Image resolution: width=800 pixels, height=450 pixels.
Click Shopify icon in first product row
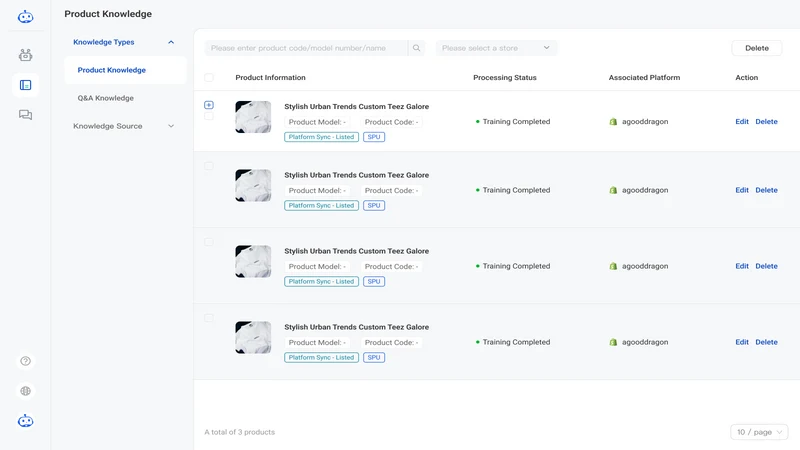tap(613, 121)
